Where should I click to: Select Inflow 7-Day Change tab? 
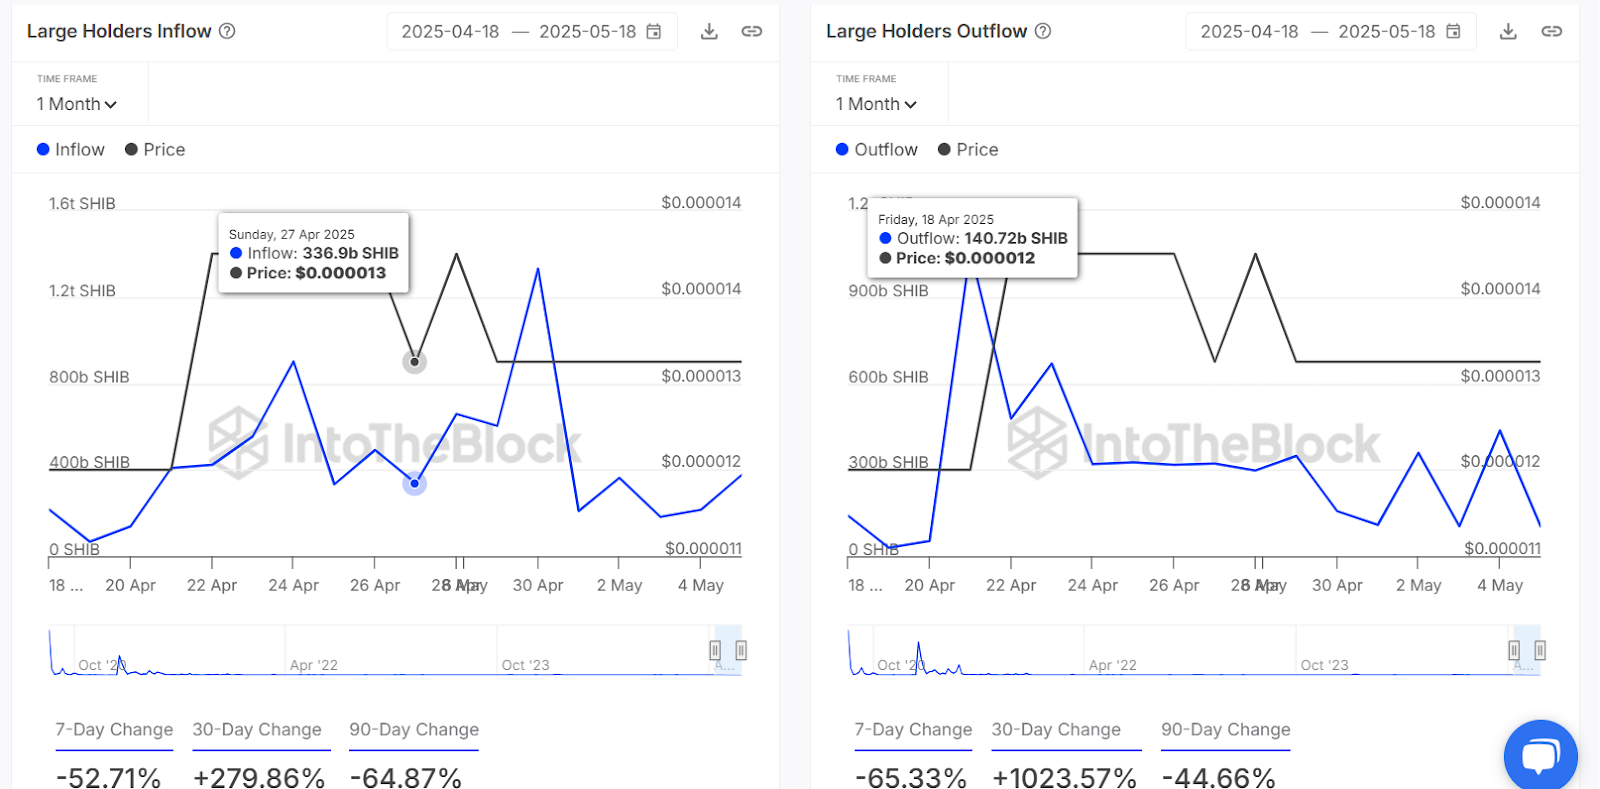point(114,730)
